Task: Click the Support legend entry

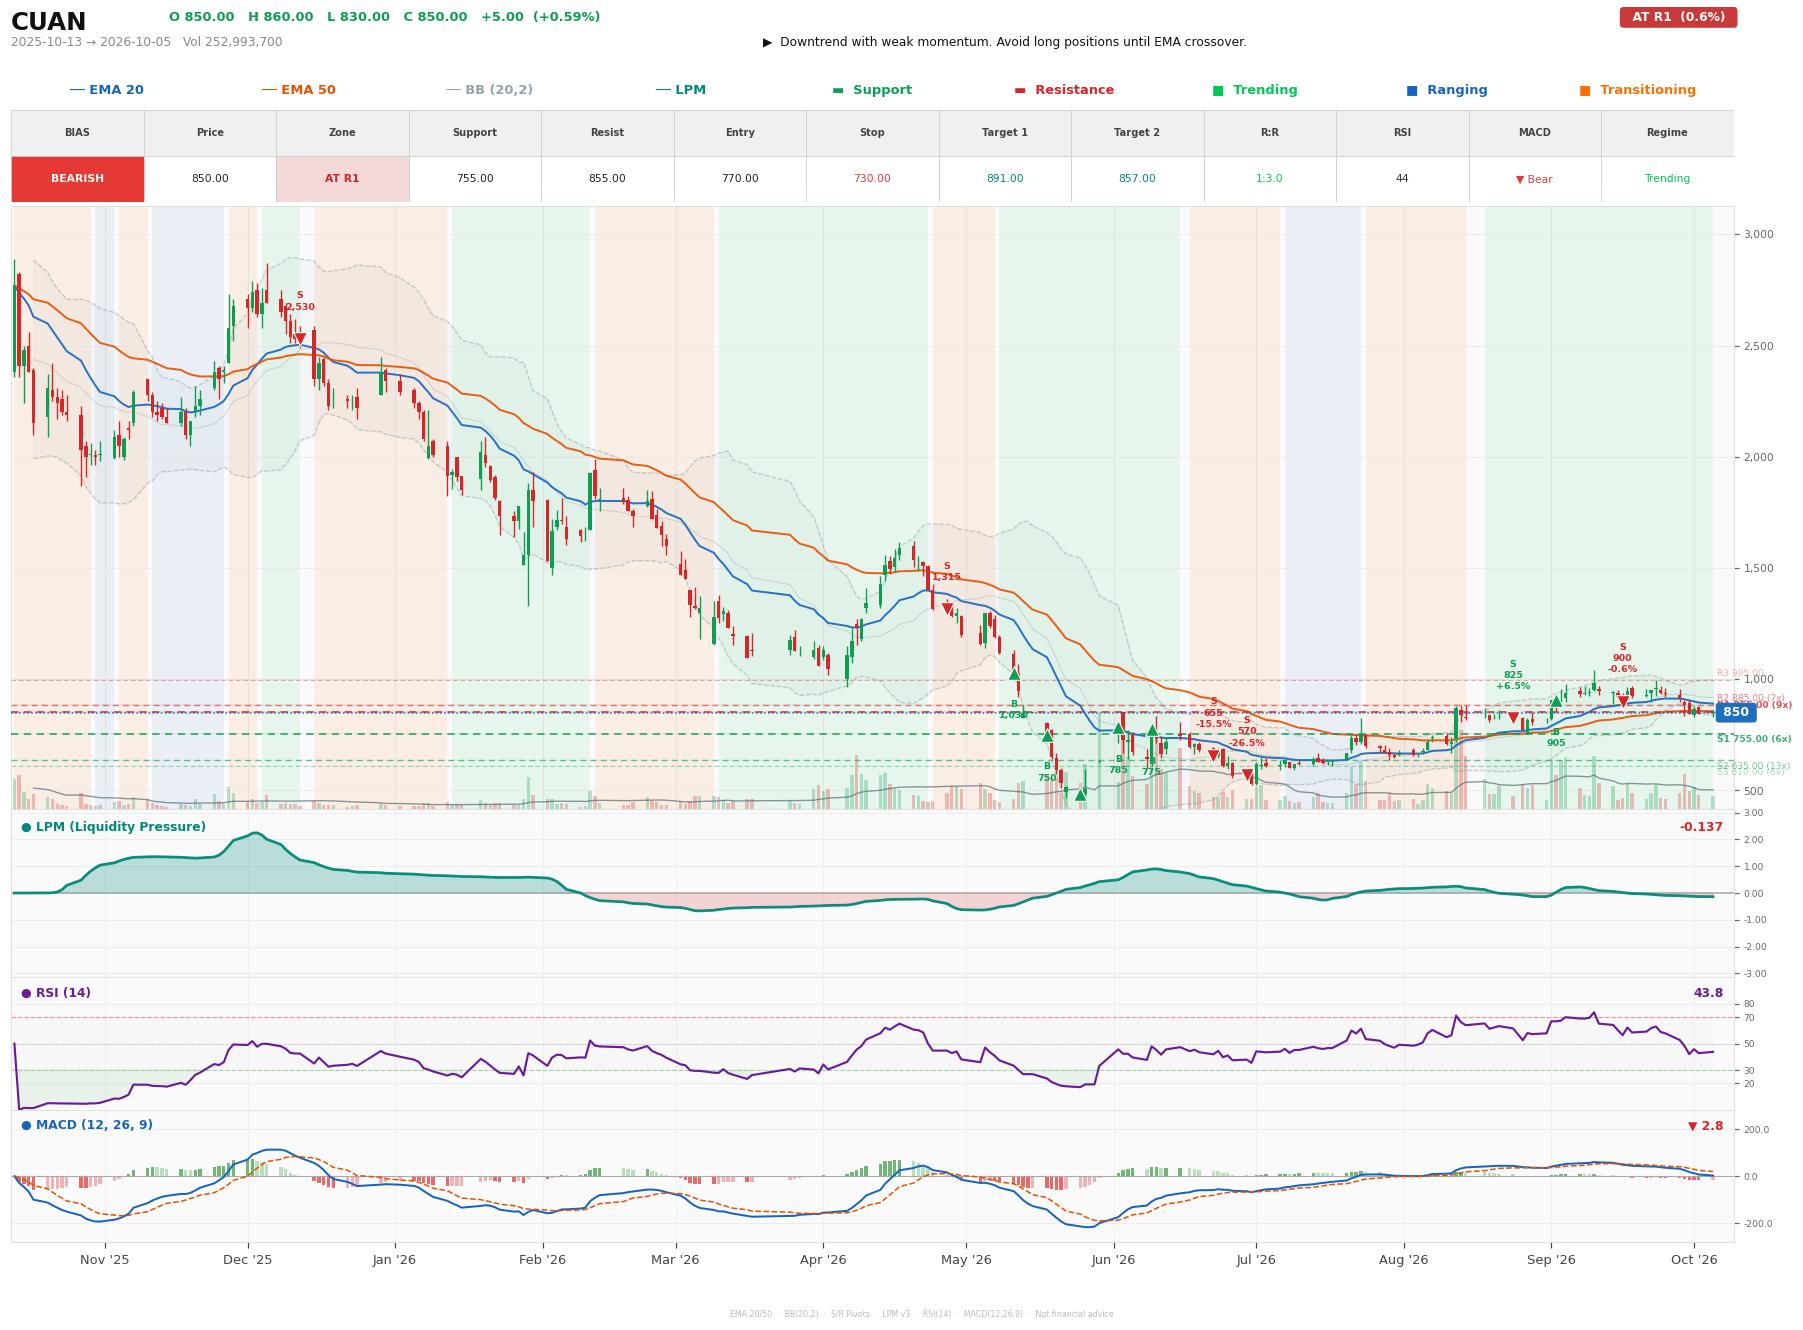Action: tap(872, 90)
